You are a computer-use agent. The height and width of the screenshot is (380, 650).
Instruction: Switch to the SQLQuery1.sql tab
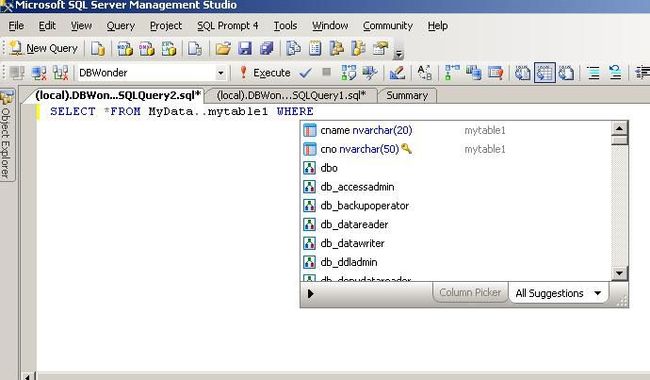click(291, 95)
